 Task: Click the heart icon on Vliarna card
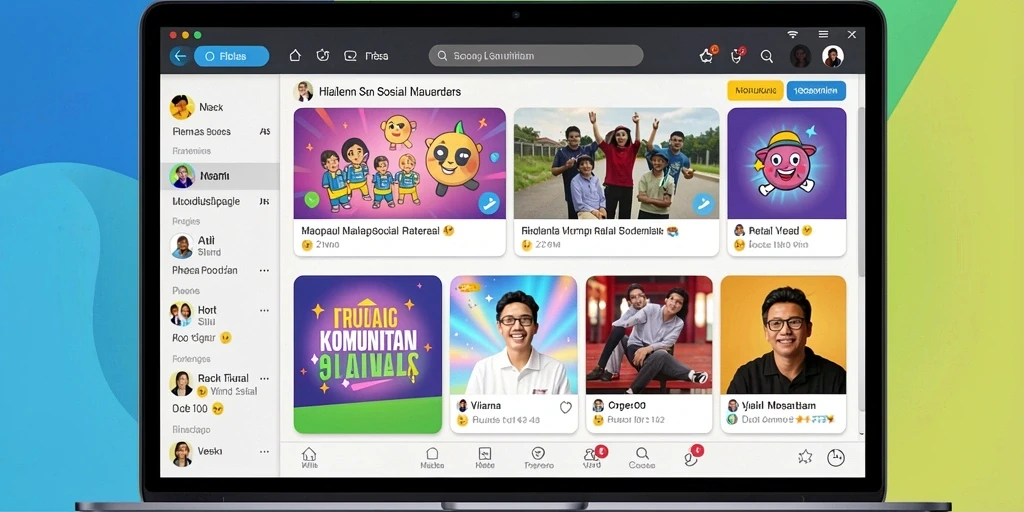[566, 407]
